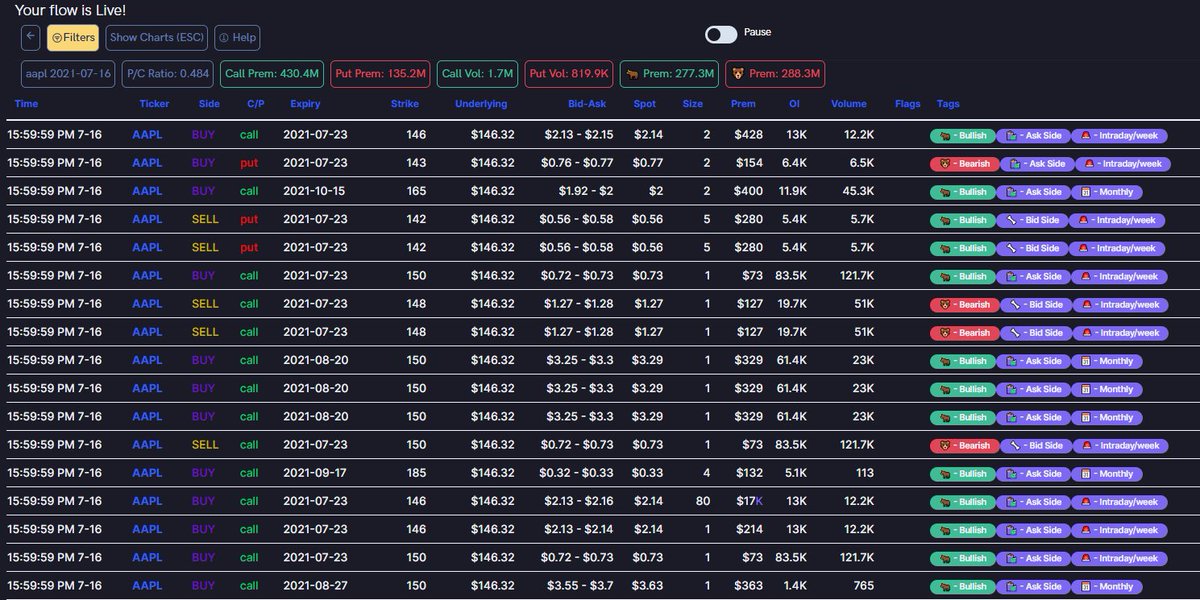Click the Ask Side tag in the 2021-08-27 row
The width and height of the screenshot is (1200, 600).
tap(1033, 587)
